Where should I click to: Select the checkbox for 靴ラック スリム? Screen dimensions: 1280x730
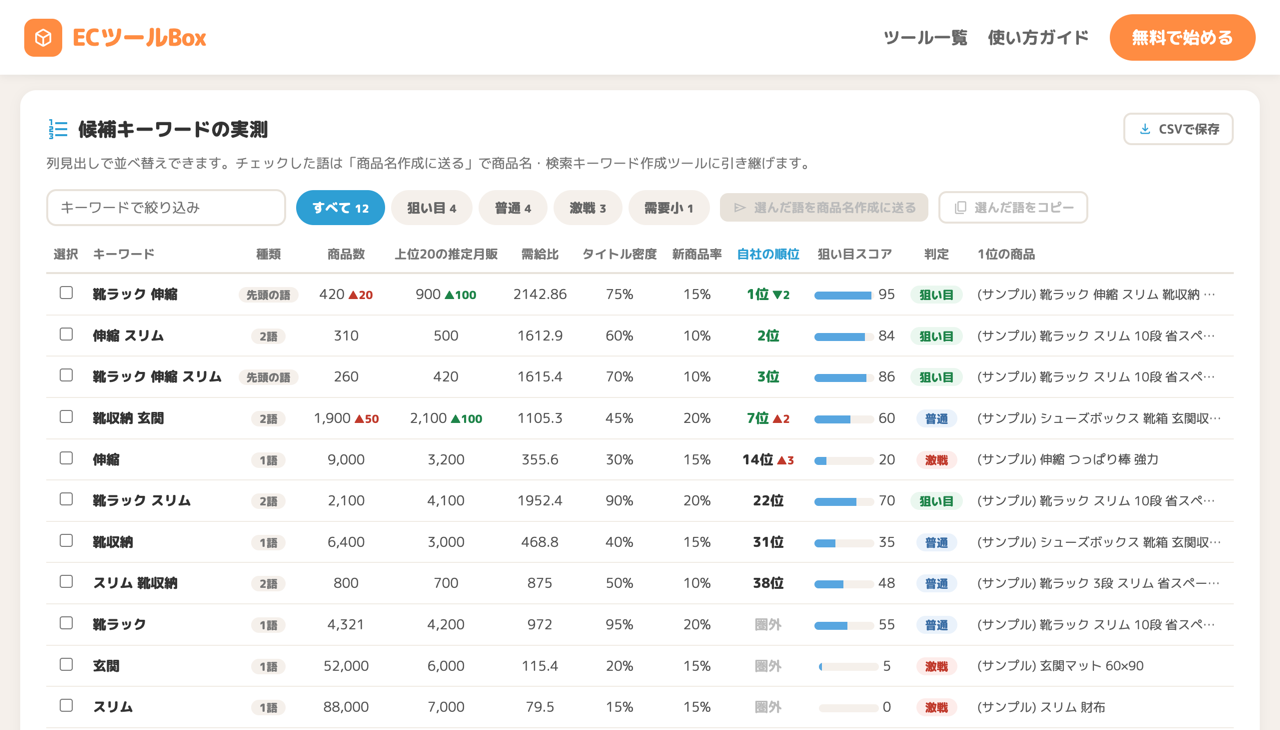tap(66, 499)
